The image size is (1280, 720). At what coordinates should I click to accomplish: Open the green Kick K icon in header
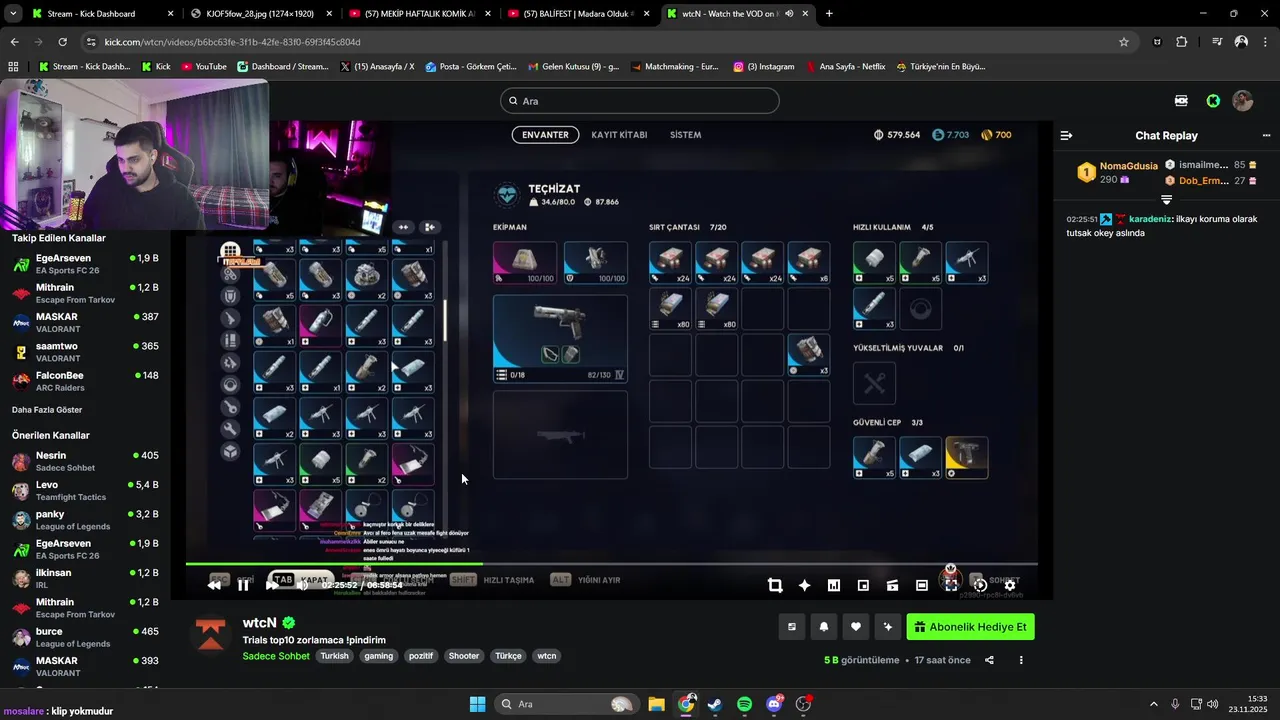click(1213, 101)
